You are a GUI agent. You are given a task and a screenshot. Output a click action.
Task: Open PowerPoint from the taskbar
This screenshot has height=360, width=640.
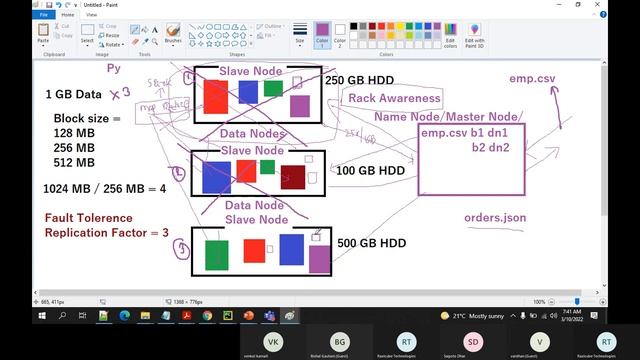pos(248,316)
